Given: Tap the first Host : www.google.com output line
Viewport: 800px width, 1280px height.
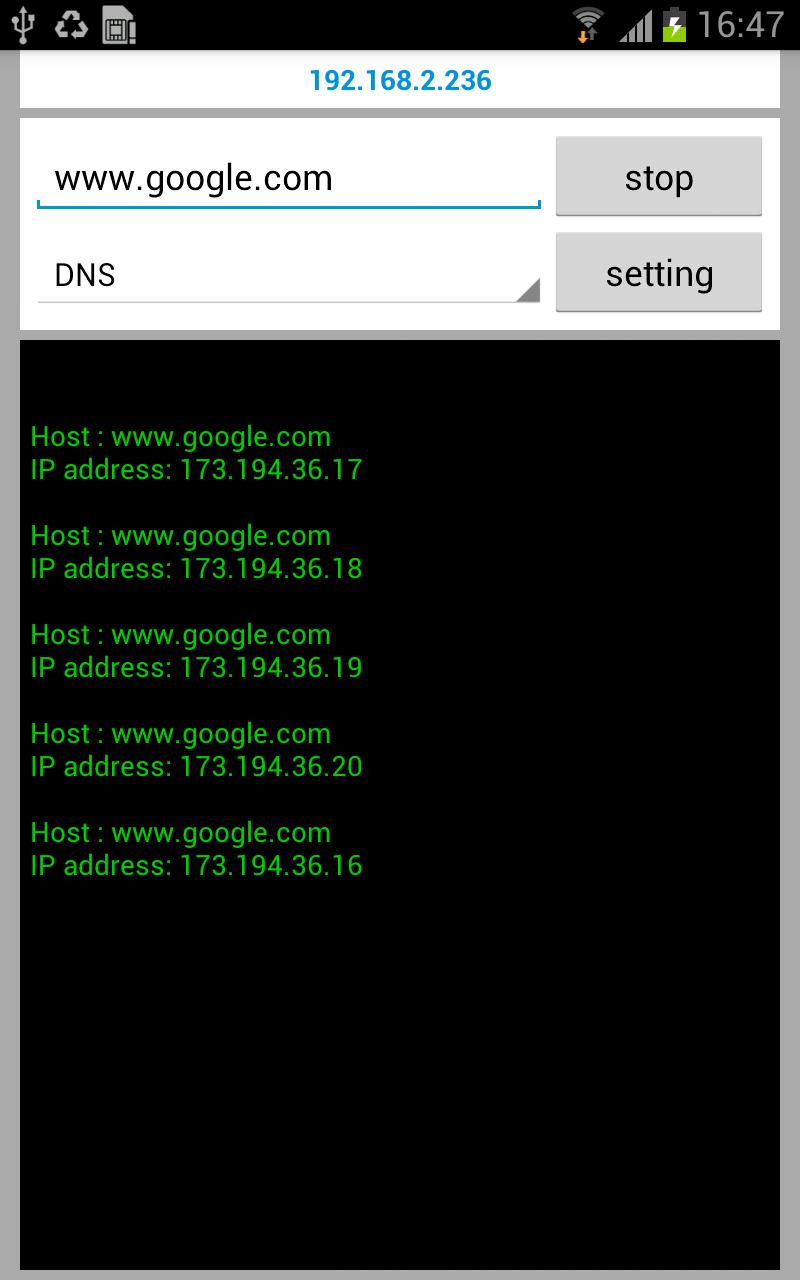Looking at the screenshot, I should (180, 437).
